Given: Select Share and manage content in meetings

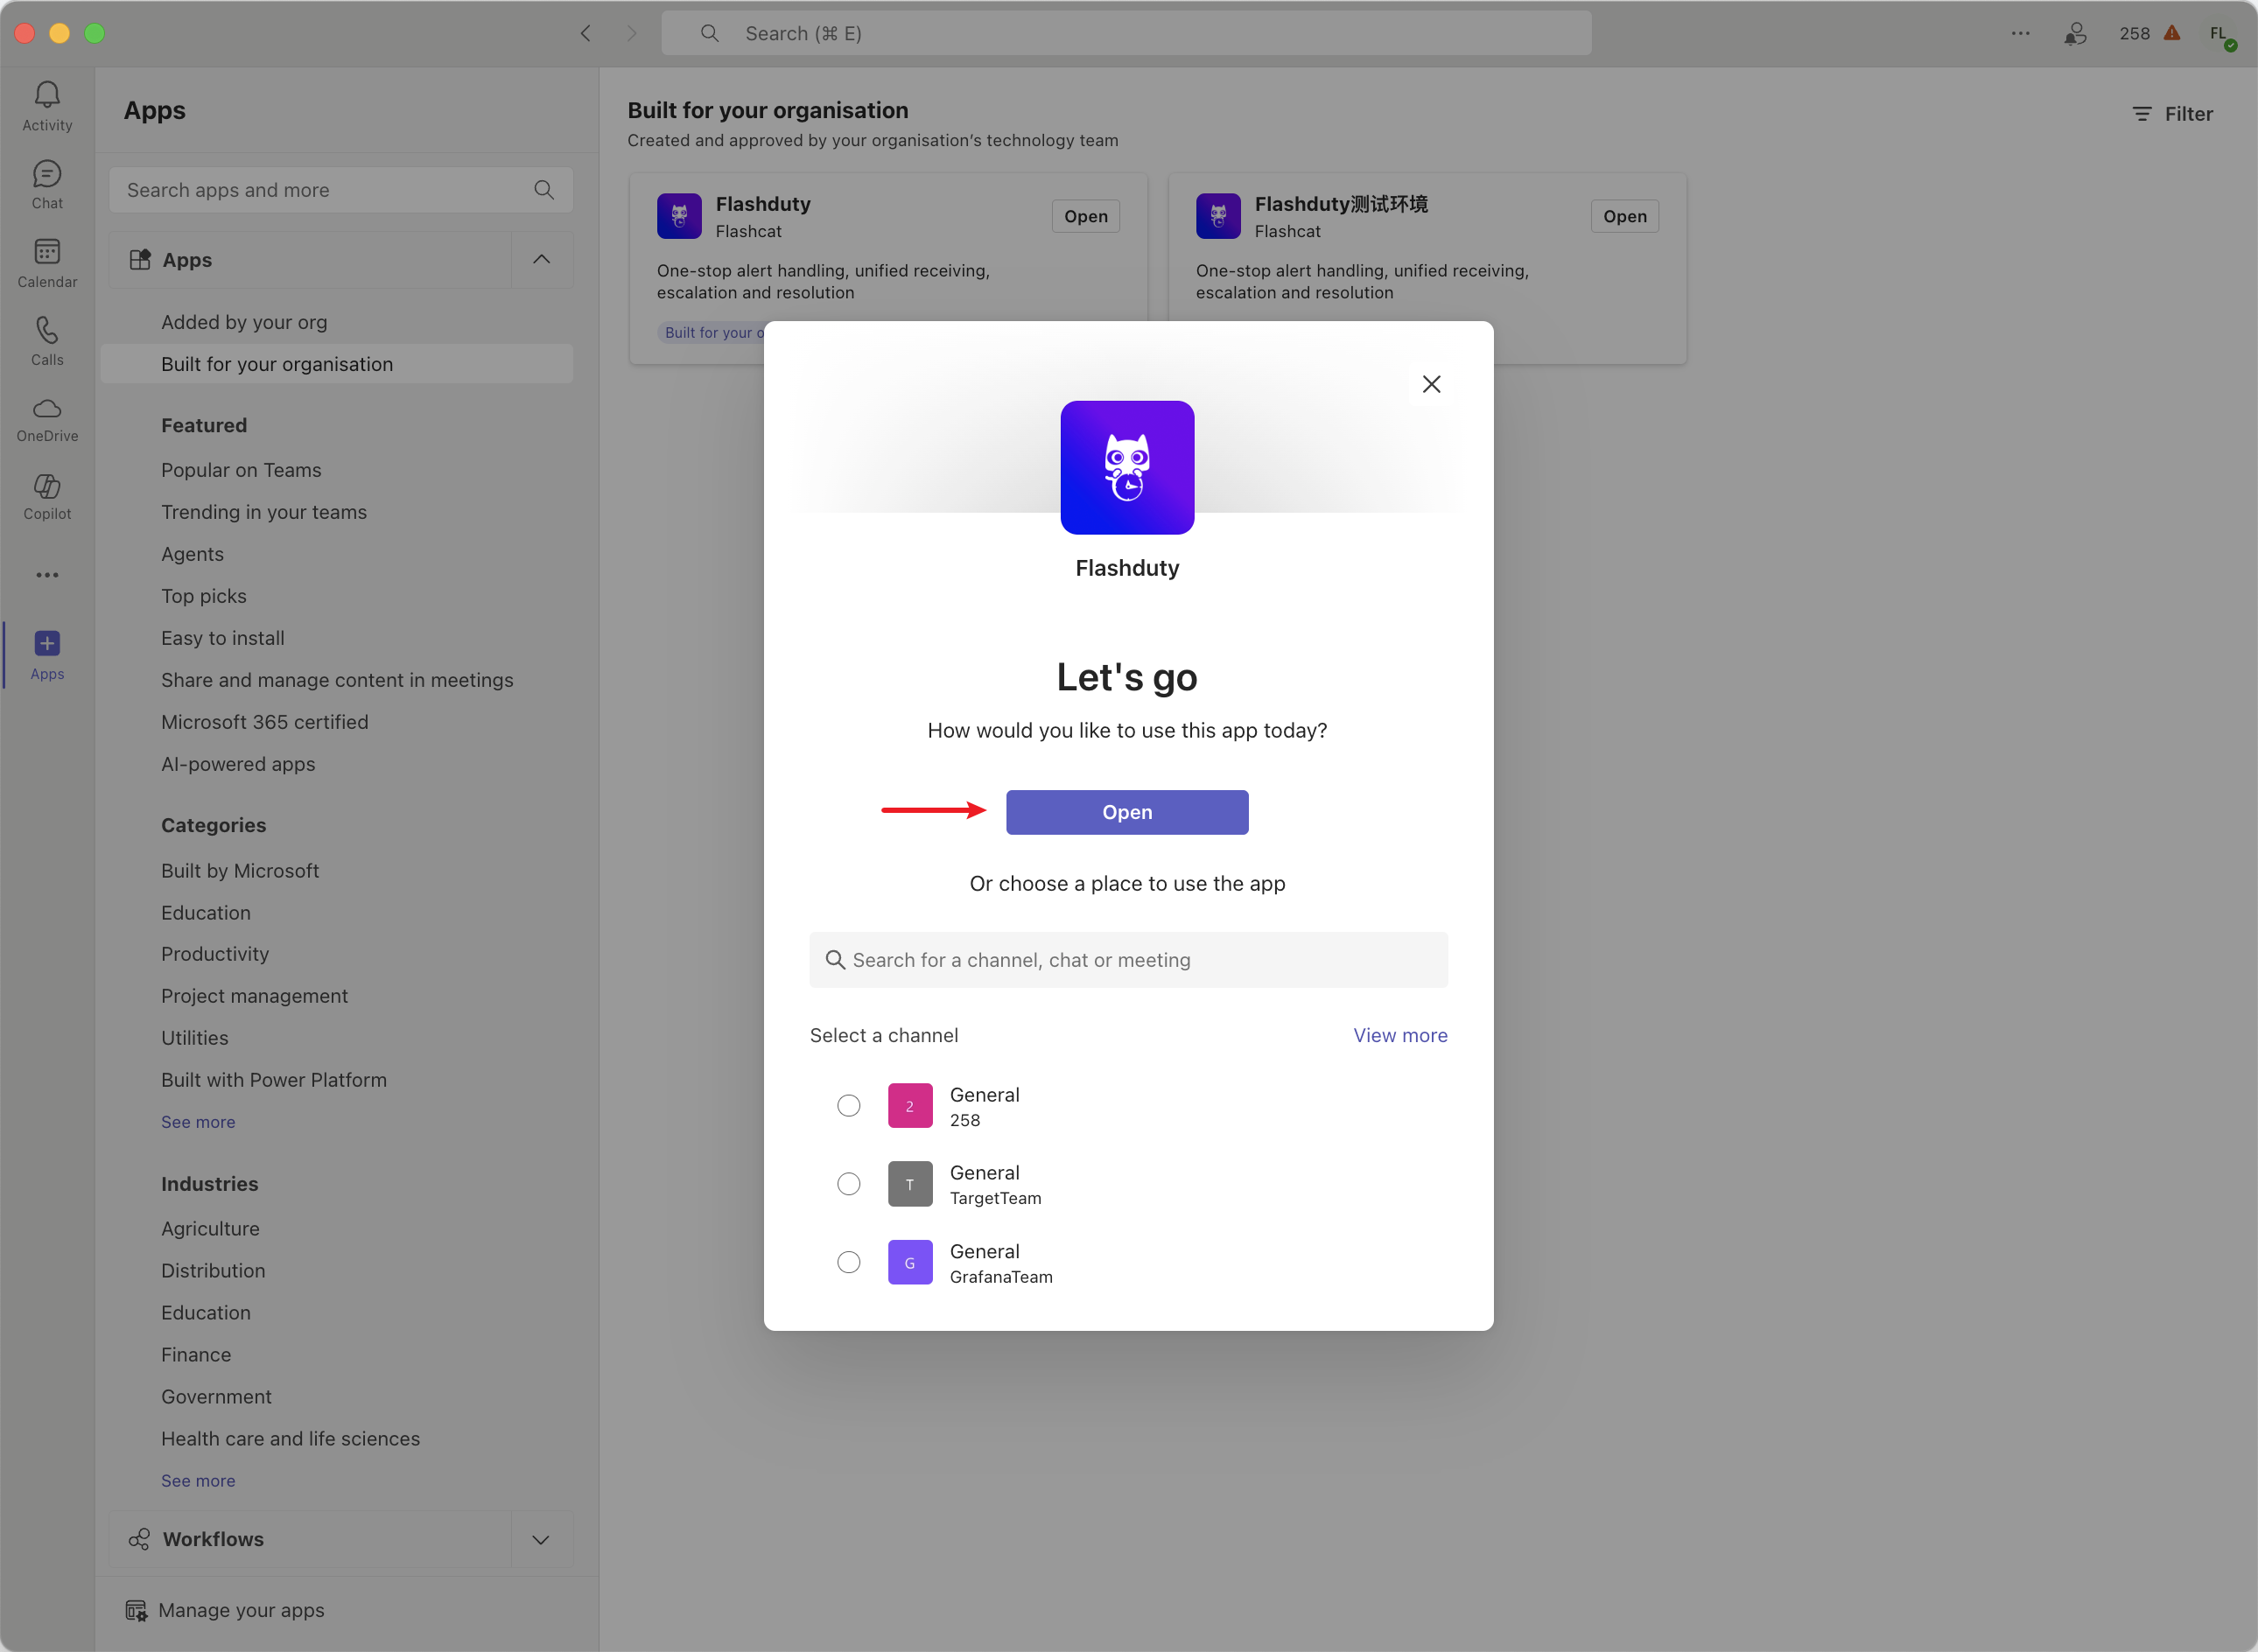Looking at the screenshot, I should point(337,680).
